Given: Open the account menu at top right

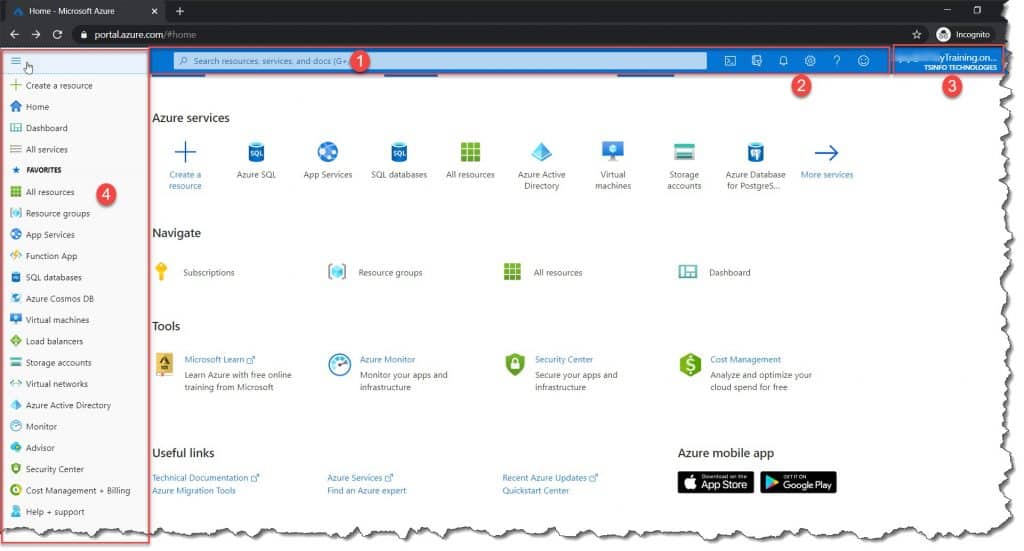Looking at the screenshot, I should coord(948,61).
